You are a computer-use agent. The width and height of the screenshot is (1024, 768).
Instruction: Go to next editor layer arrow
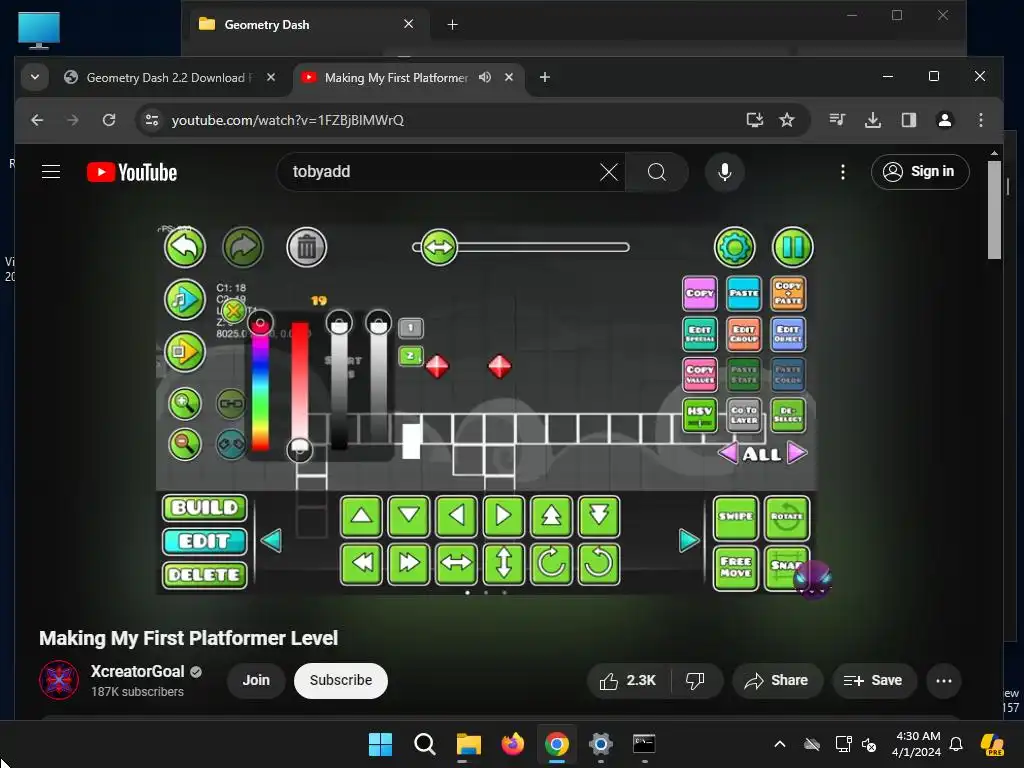click(x=797, y=453)
